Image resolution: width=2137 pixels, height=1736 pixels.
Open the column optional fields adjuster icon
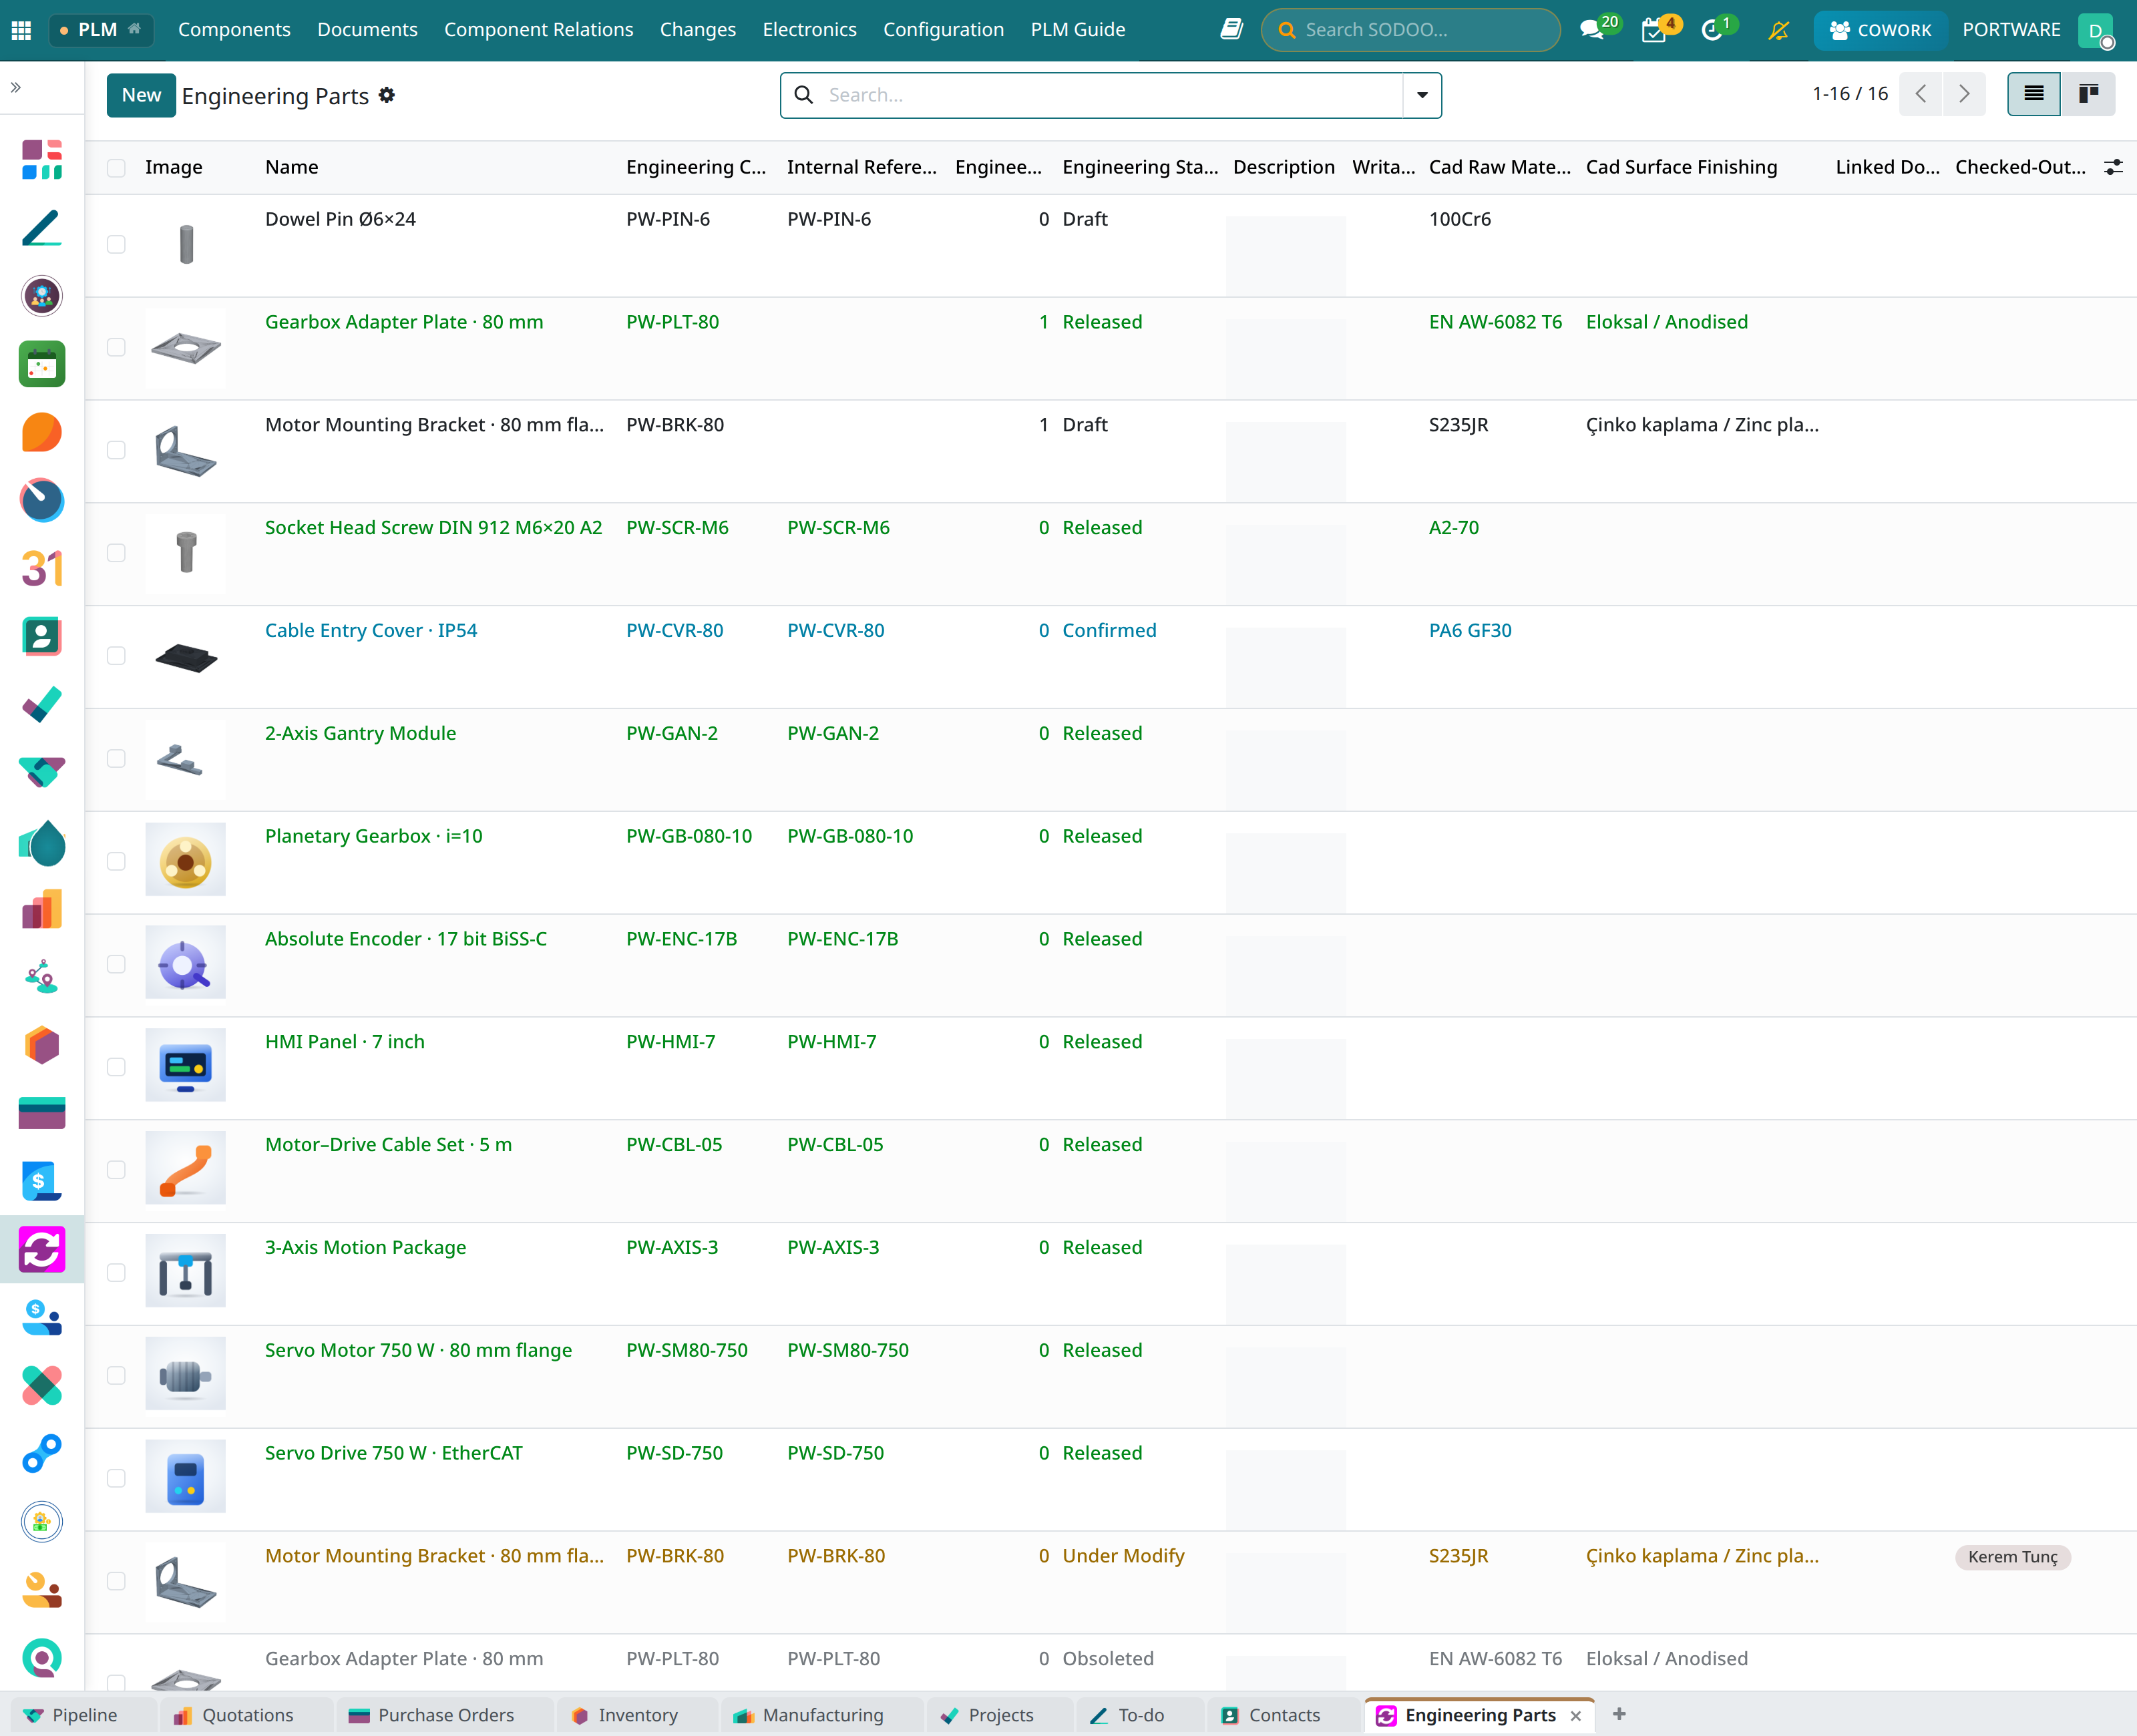pyautogui.click(x=2113, y=167)
